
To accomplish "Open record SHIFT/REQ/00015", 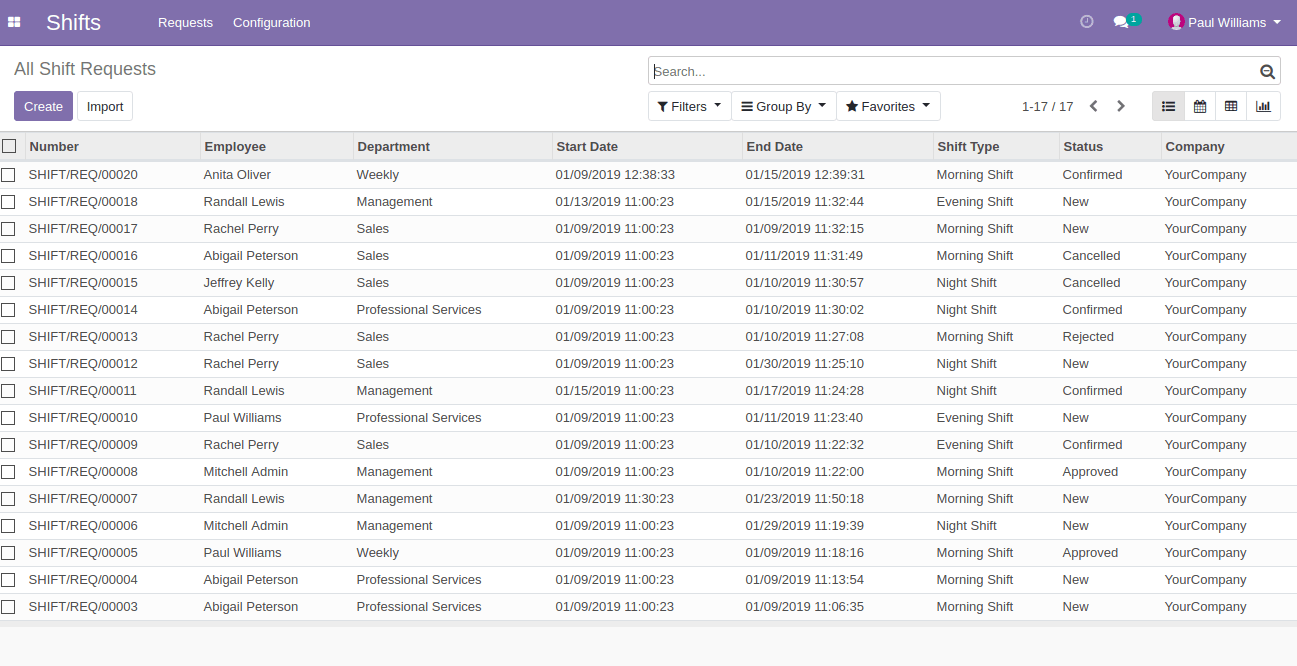I will [83, 283].
